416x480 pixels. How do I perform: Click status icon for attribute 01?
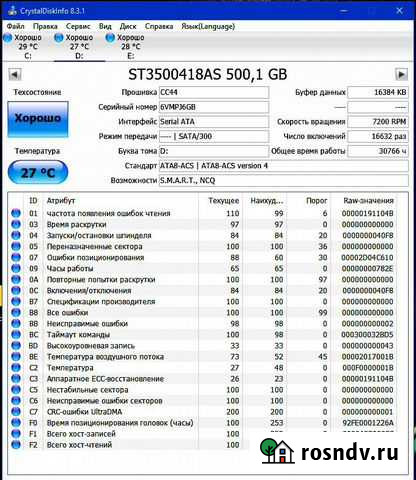pos(16,213)
